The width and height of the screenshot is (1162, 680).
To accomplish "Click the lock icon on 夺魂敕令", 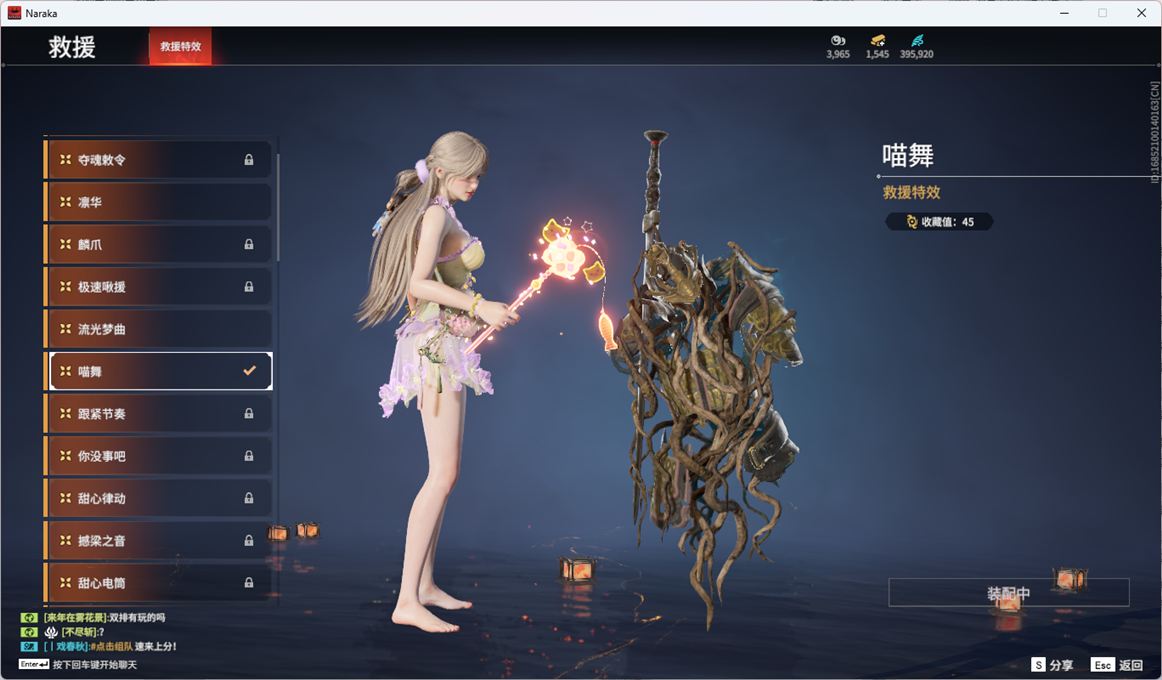I will coord(249,159).
